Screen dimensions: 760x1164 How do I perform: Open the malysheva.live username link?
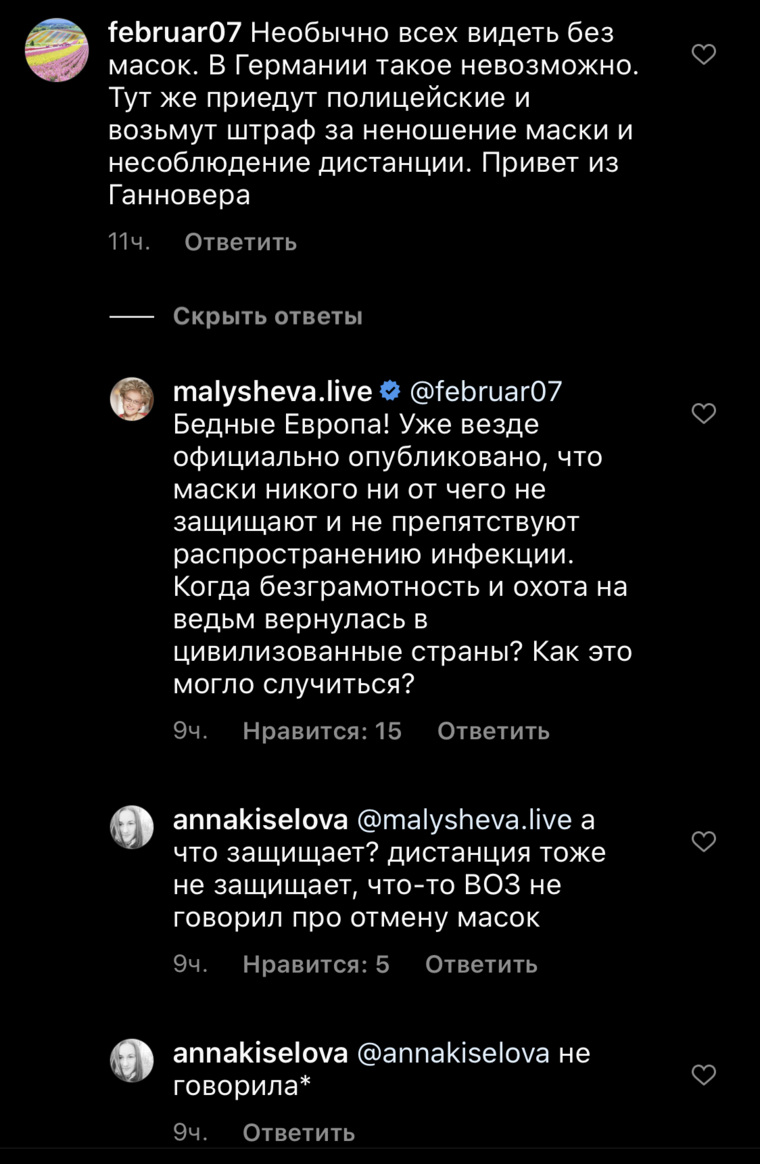tap(272, 391)
